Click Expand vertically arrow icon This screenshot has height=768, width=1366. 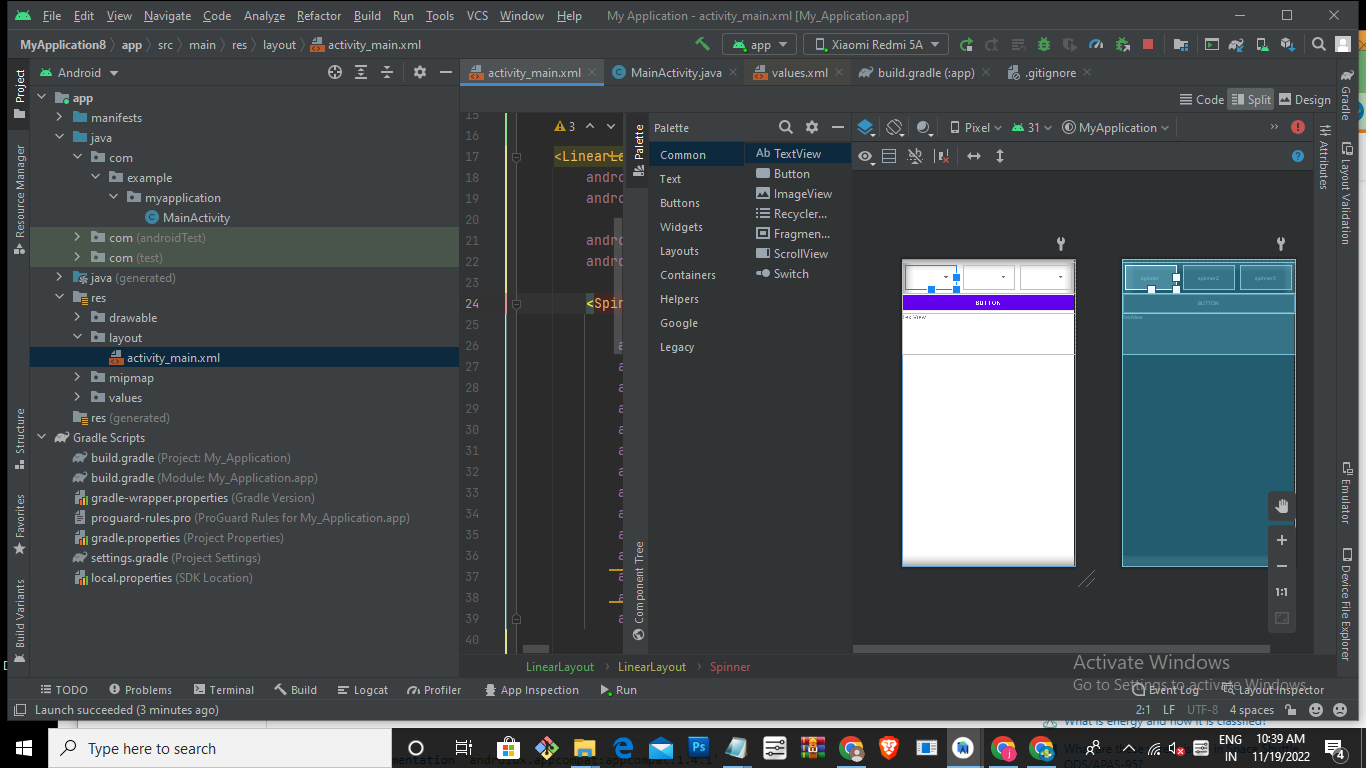[999, 156]
